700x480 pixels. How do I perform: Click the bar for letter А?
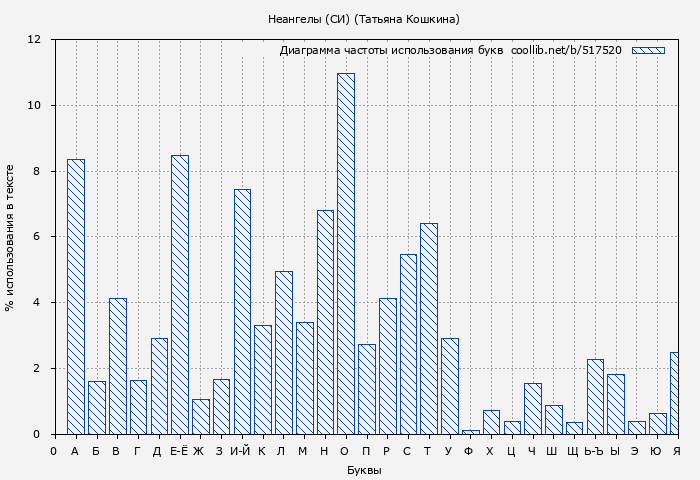tap(76, 296)
